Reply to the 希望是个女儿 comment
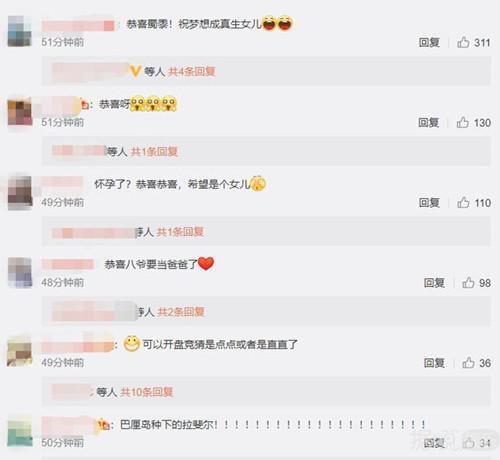The height and width of the screenshot is (460, 500). tap(429, 202)
